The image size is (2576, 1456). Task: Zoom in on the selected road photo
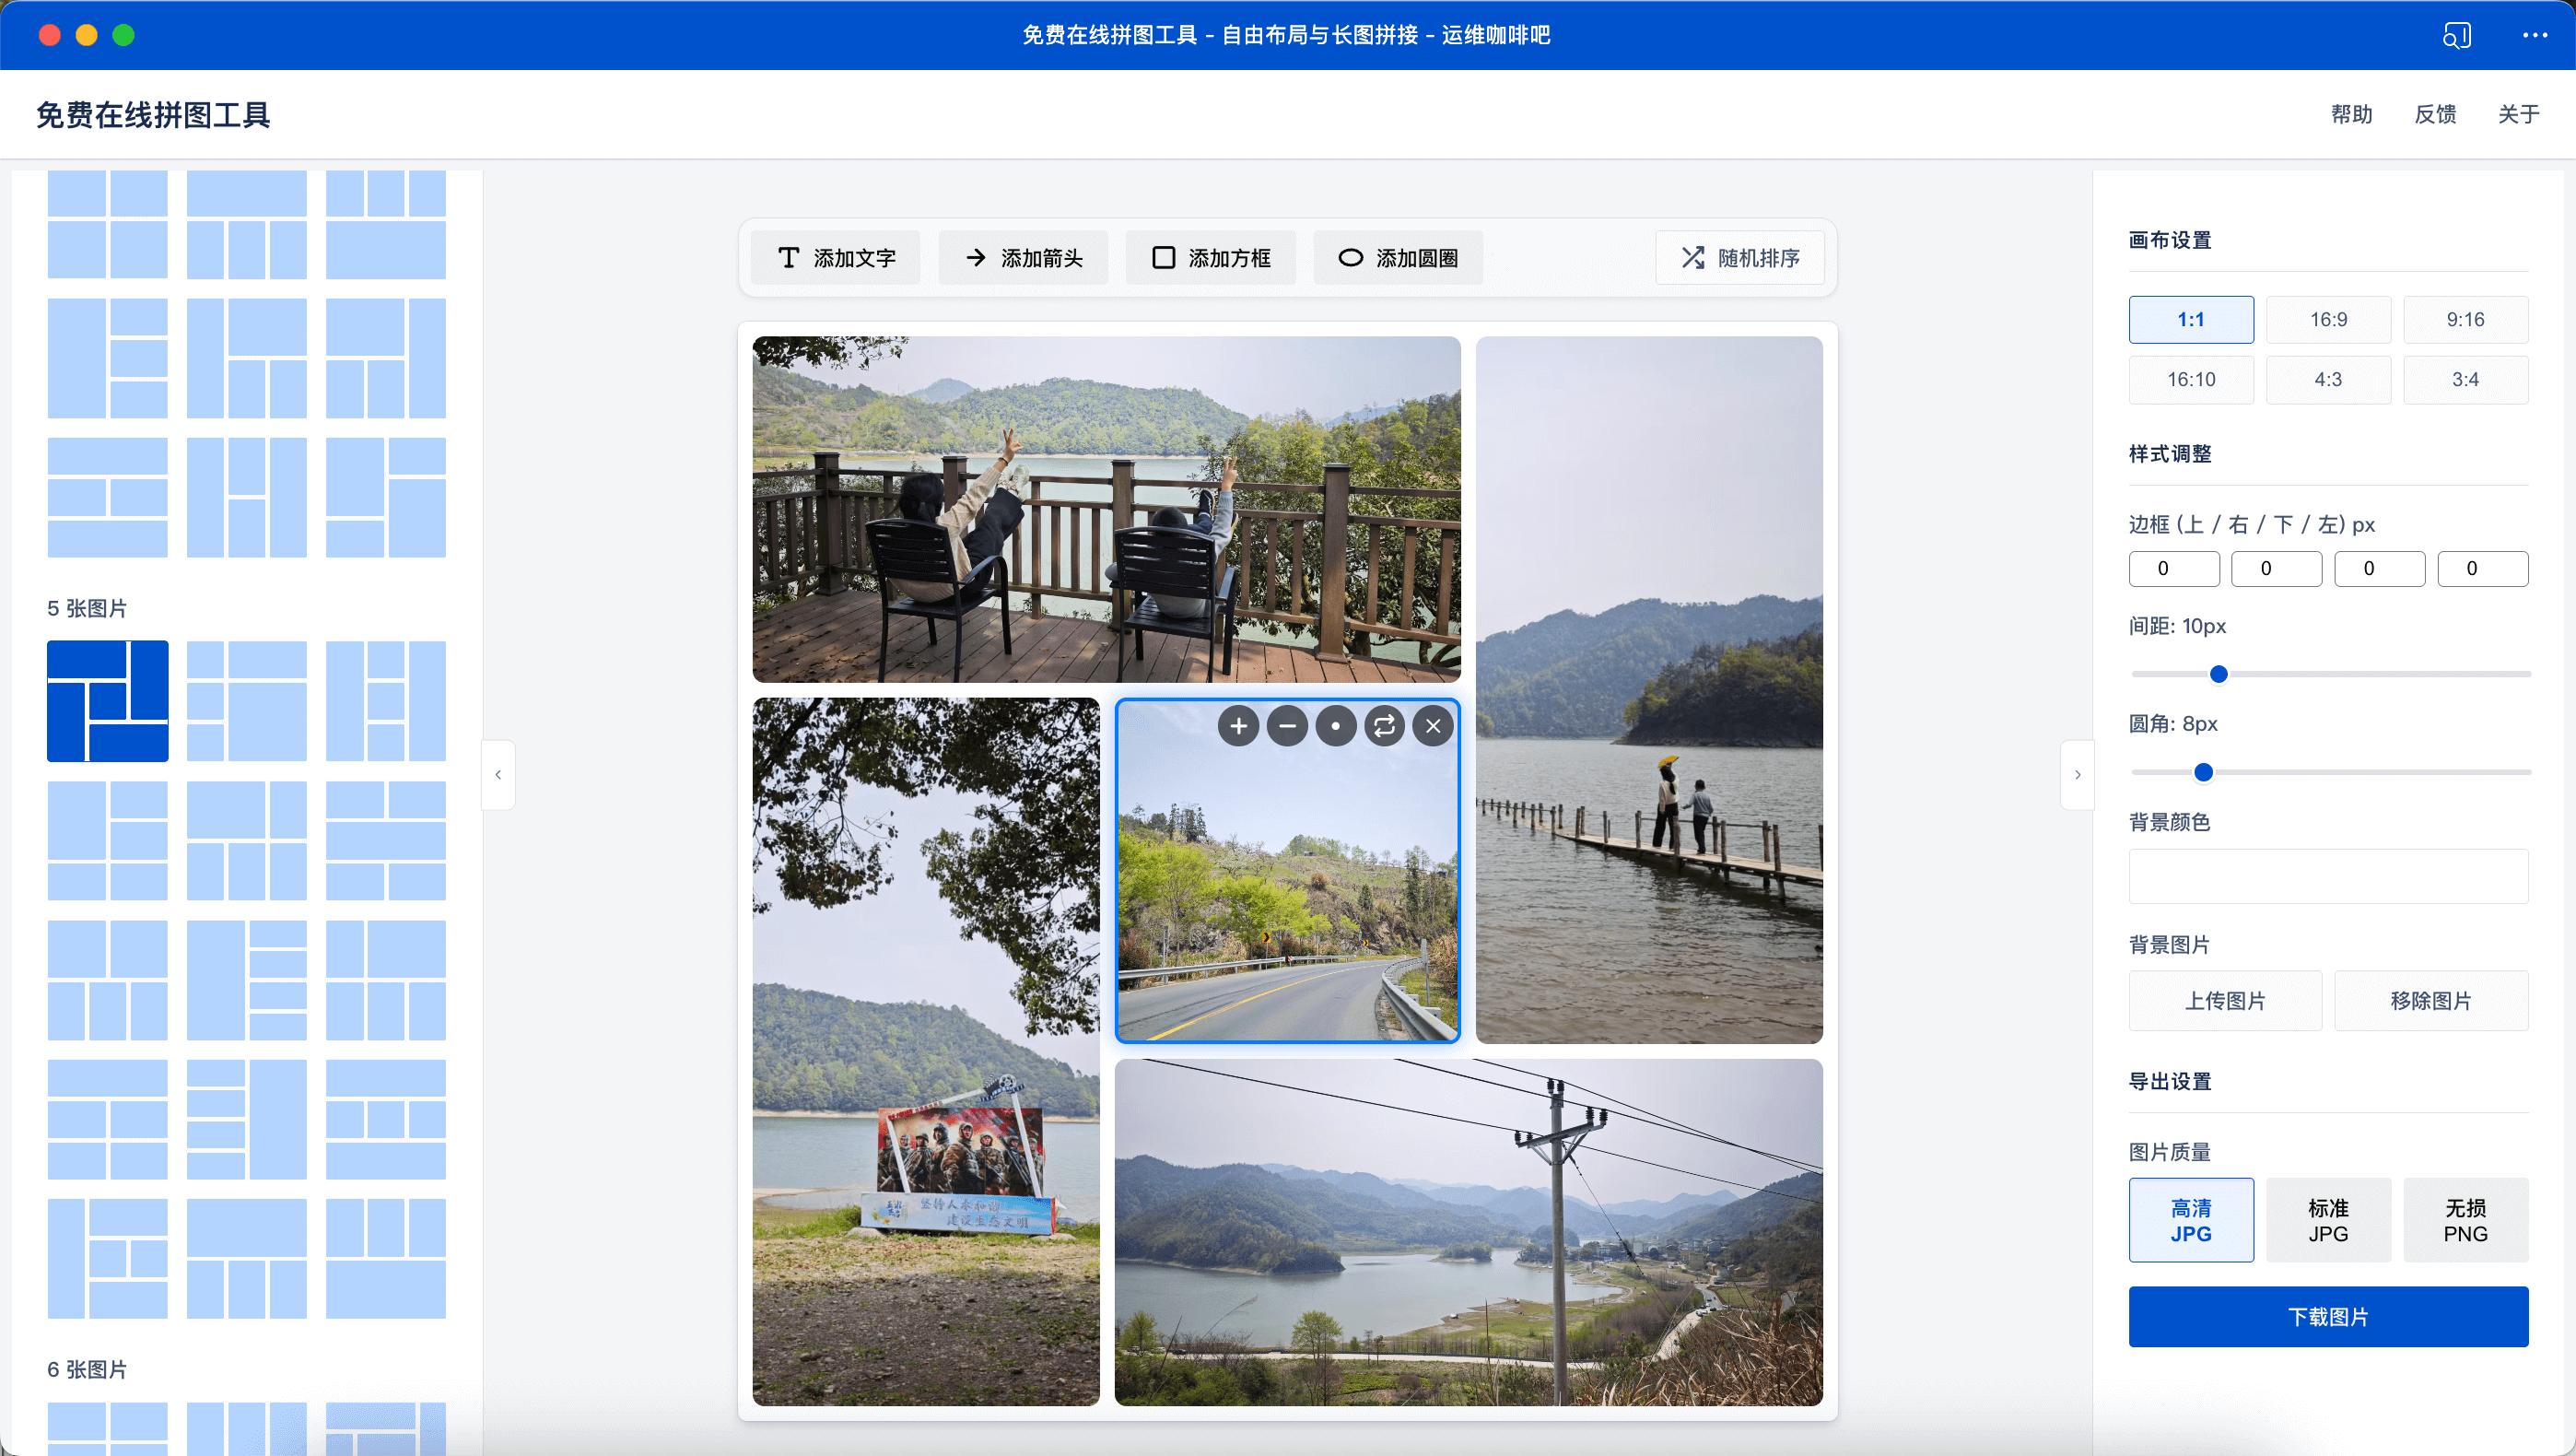click(x=1238, y=726)
